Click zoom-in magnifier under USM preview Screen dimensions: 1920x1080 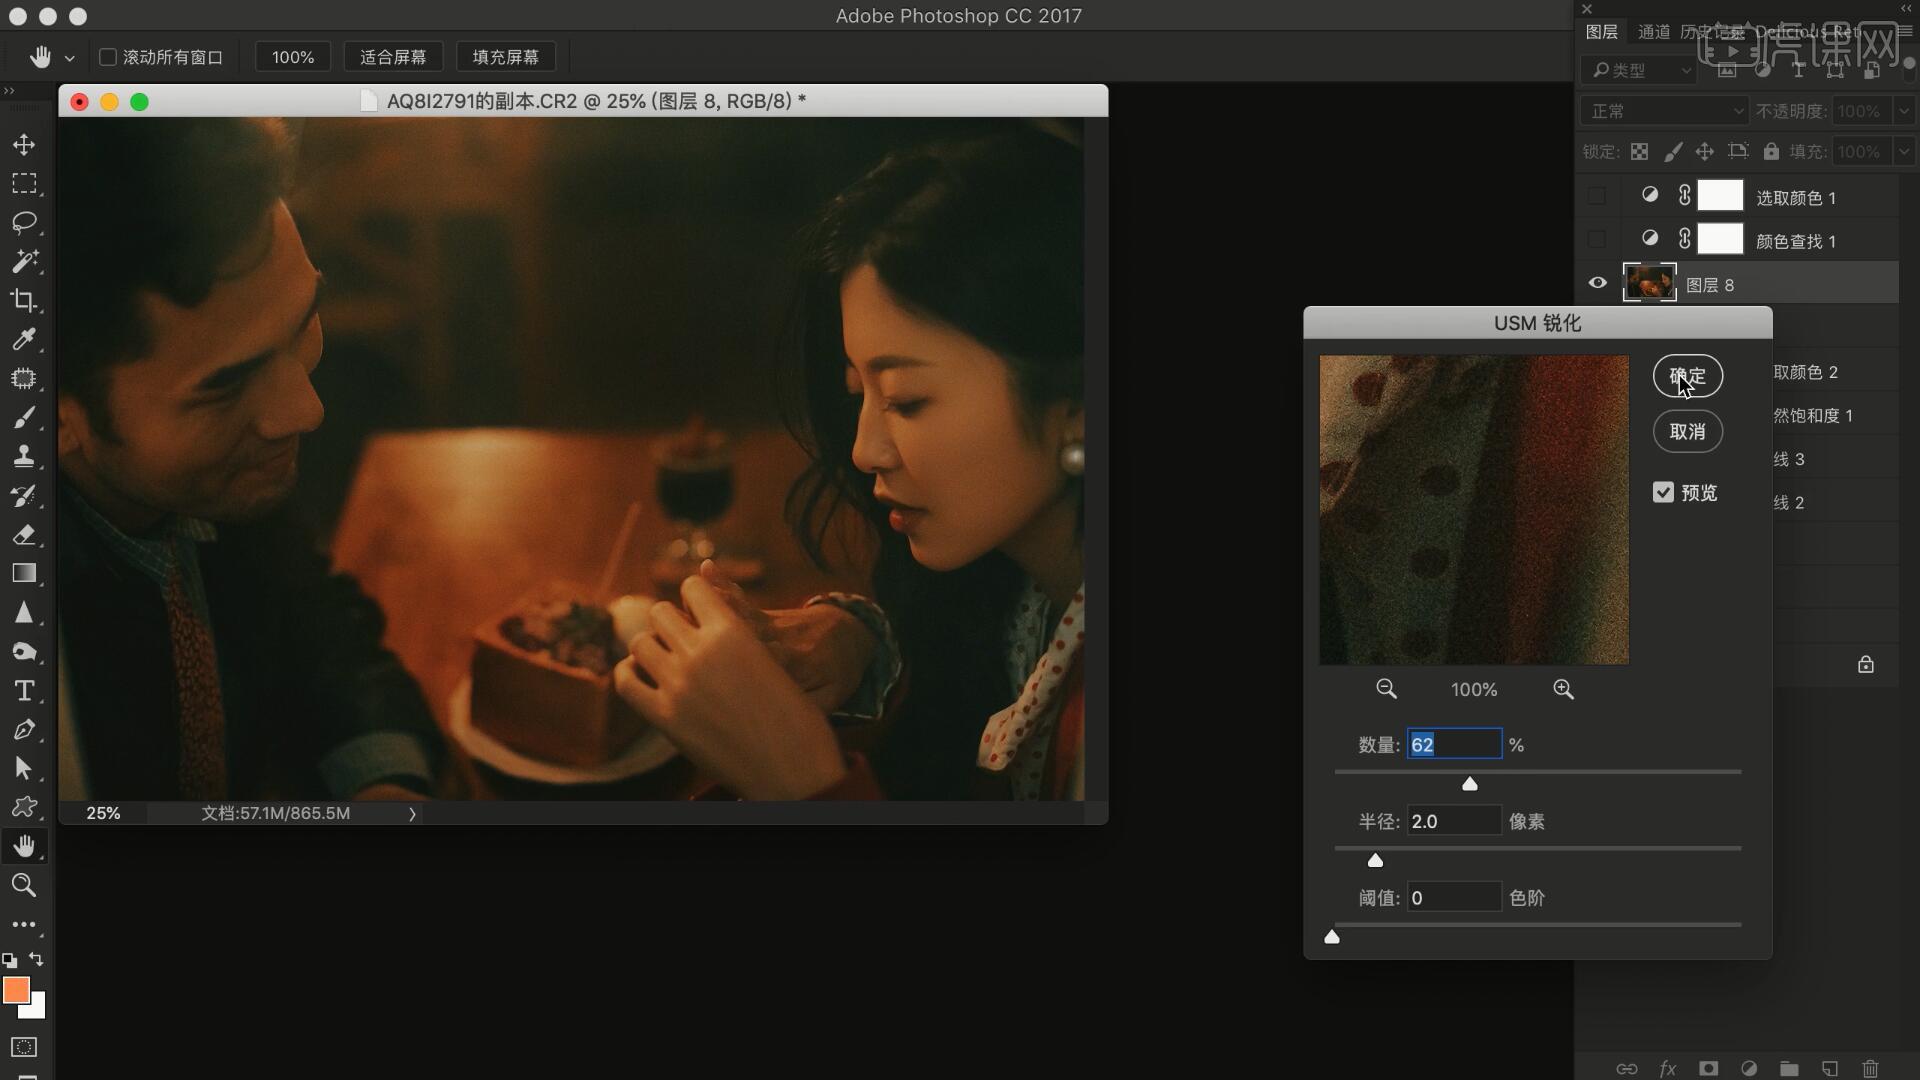click(x=1563, y=689)
